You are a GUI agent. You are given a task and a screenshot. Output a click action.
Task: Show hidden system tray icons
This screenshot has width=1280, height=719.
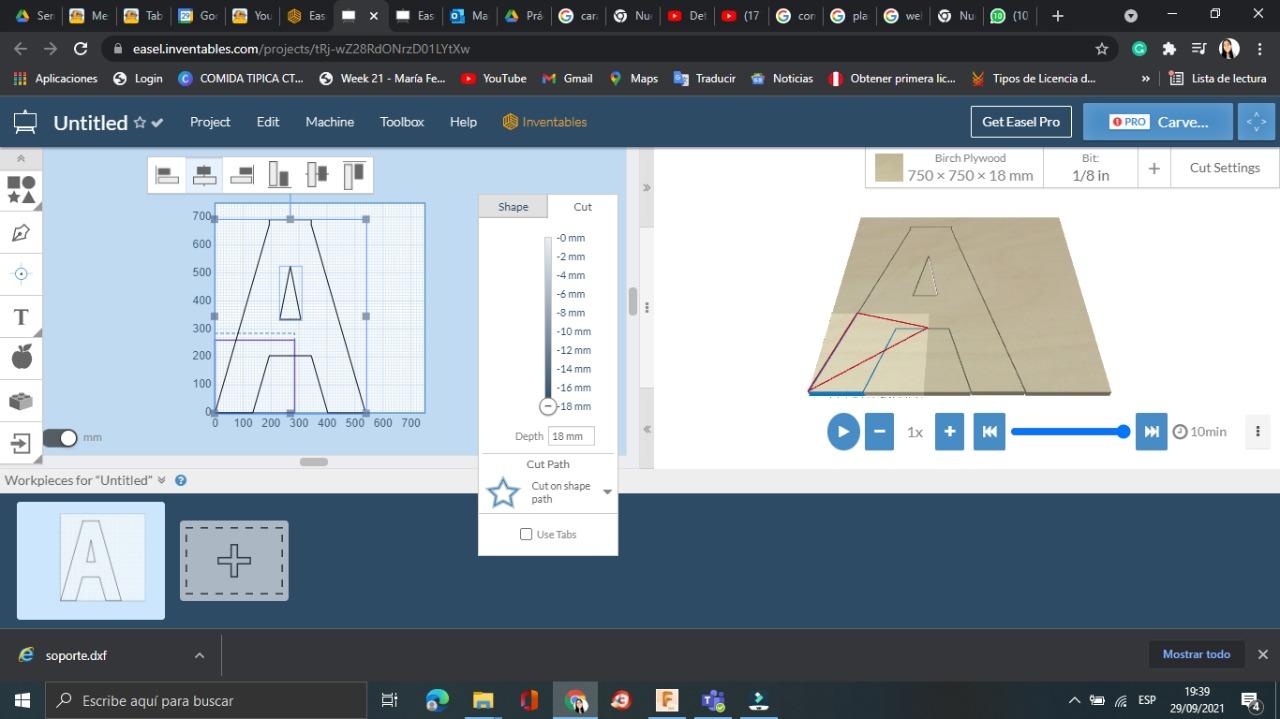(1075, 700)
